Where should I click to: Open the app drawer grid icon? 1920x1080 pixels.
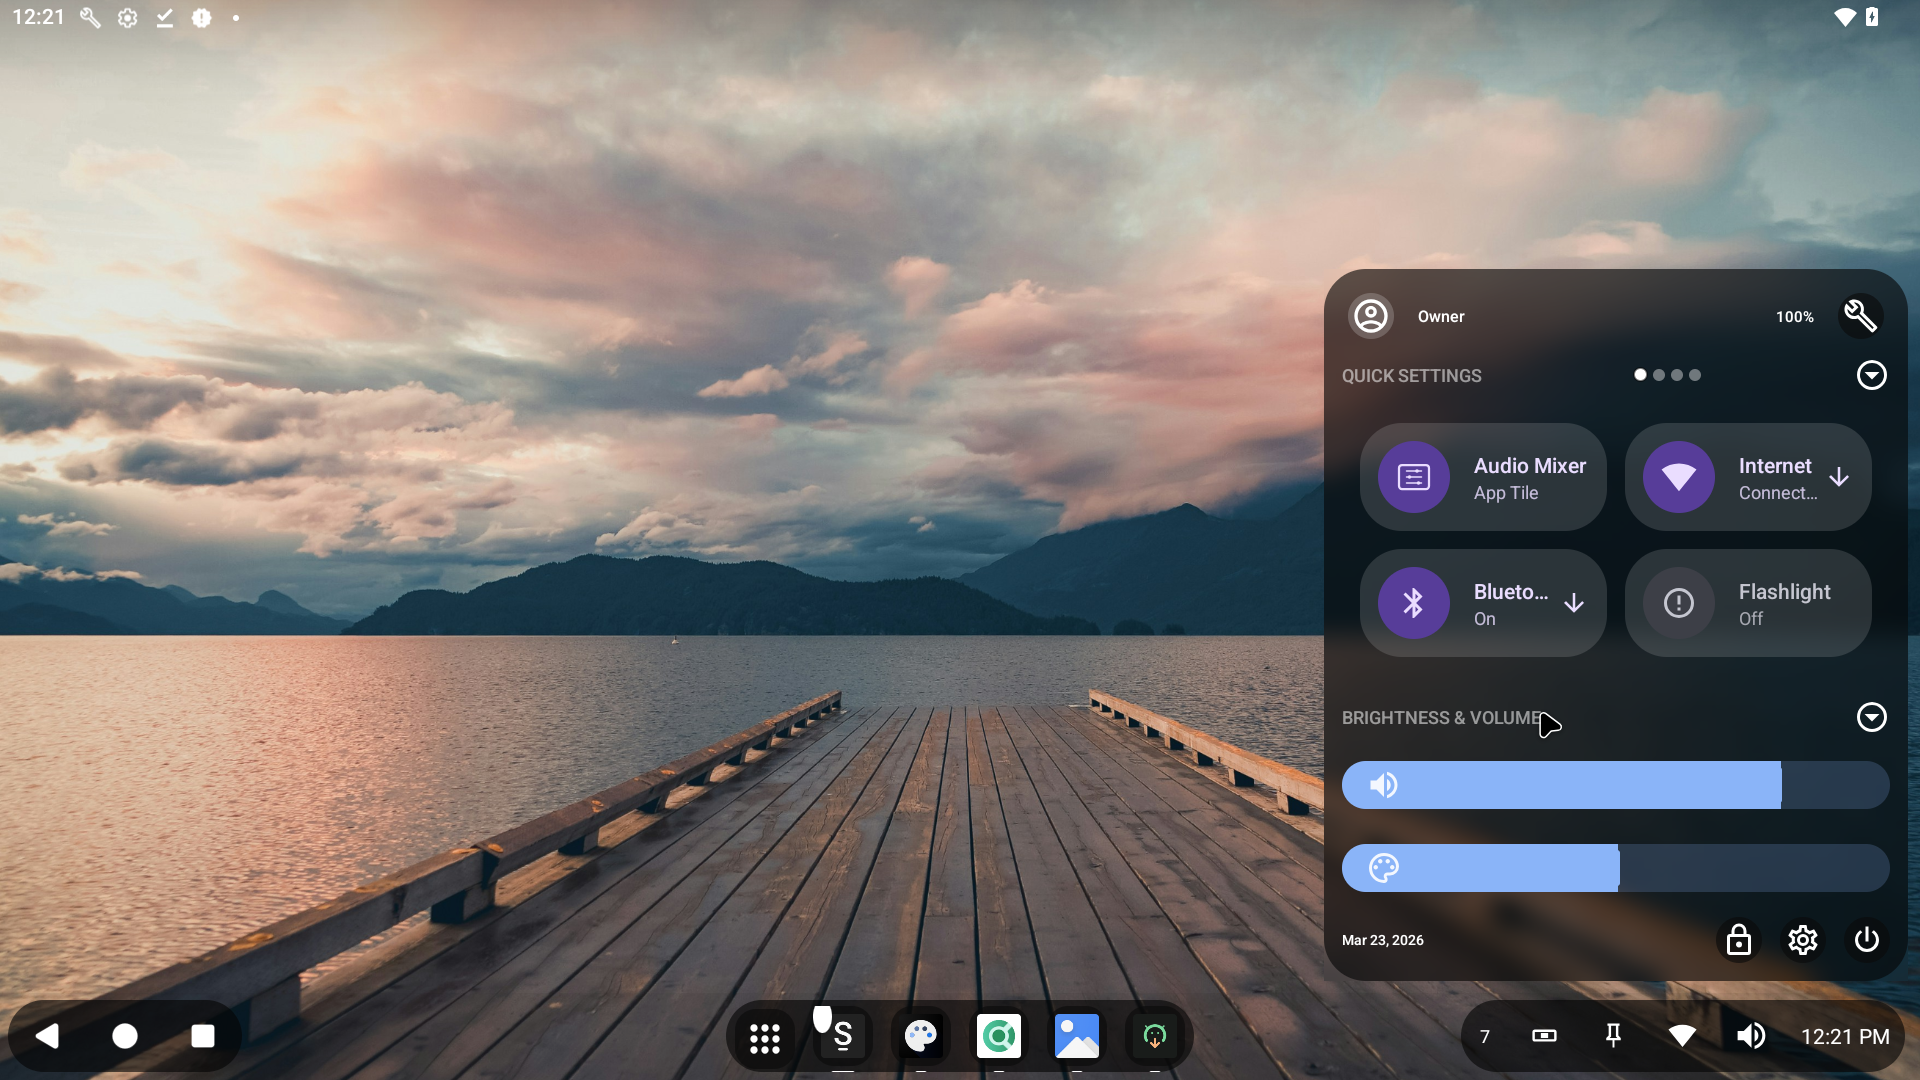pos(764,1037)
